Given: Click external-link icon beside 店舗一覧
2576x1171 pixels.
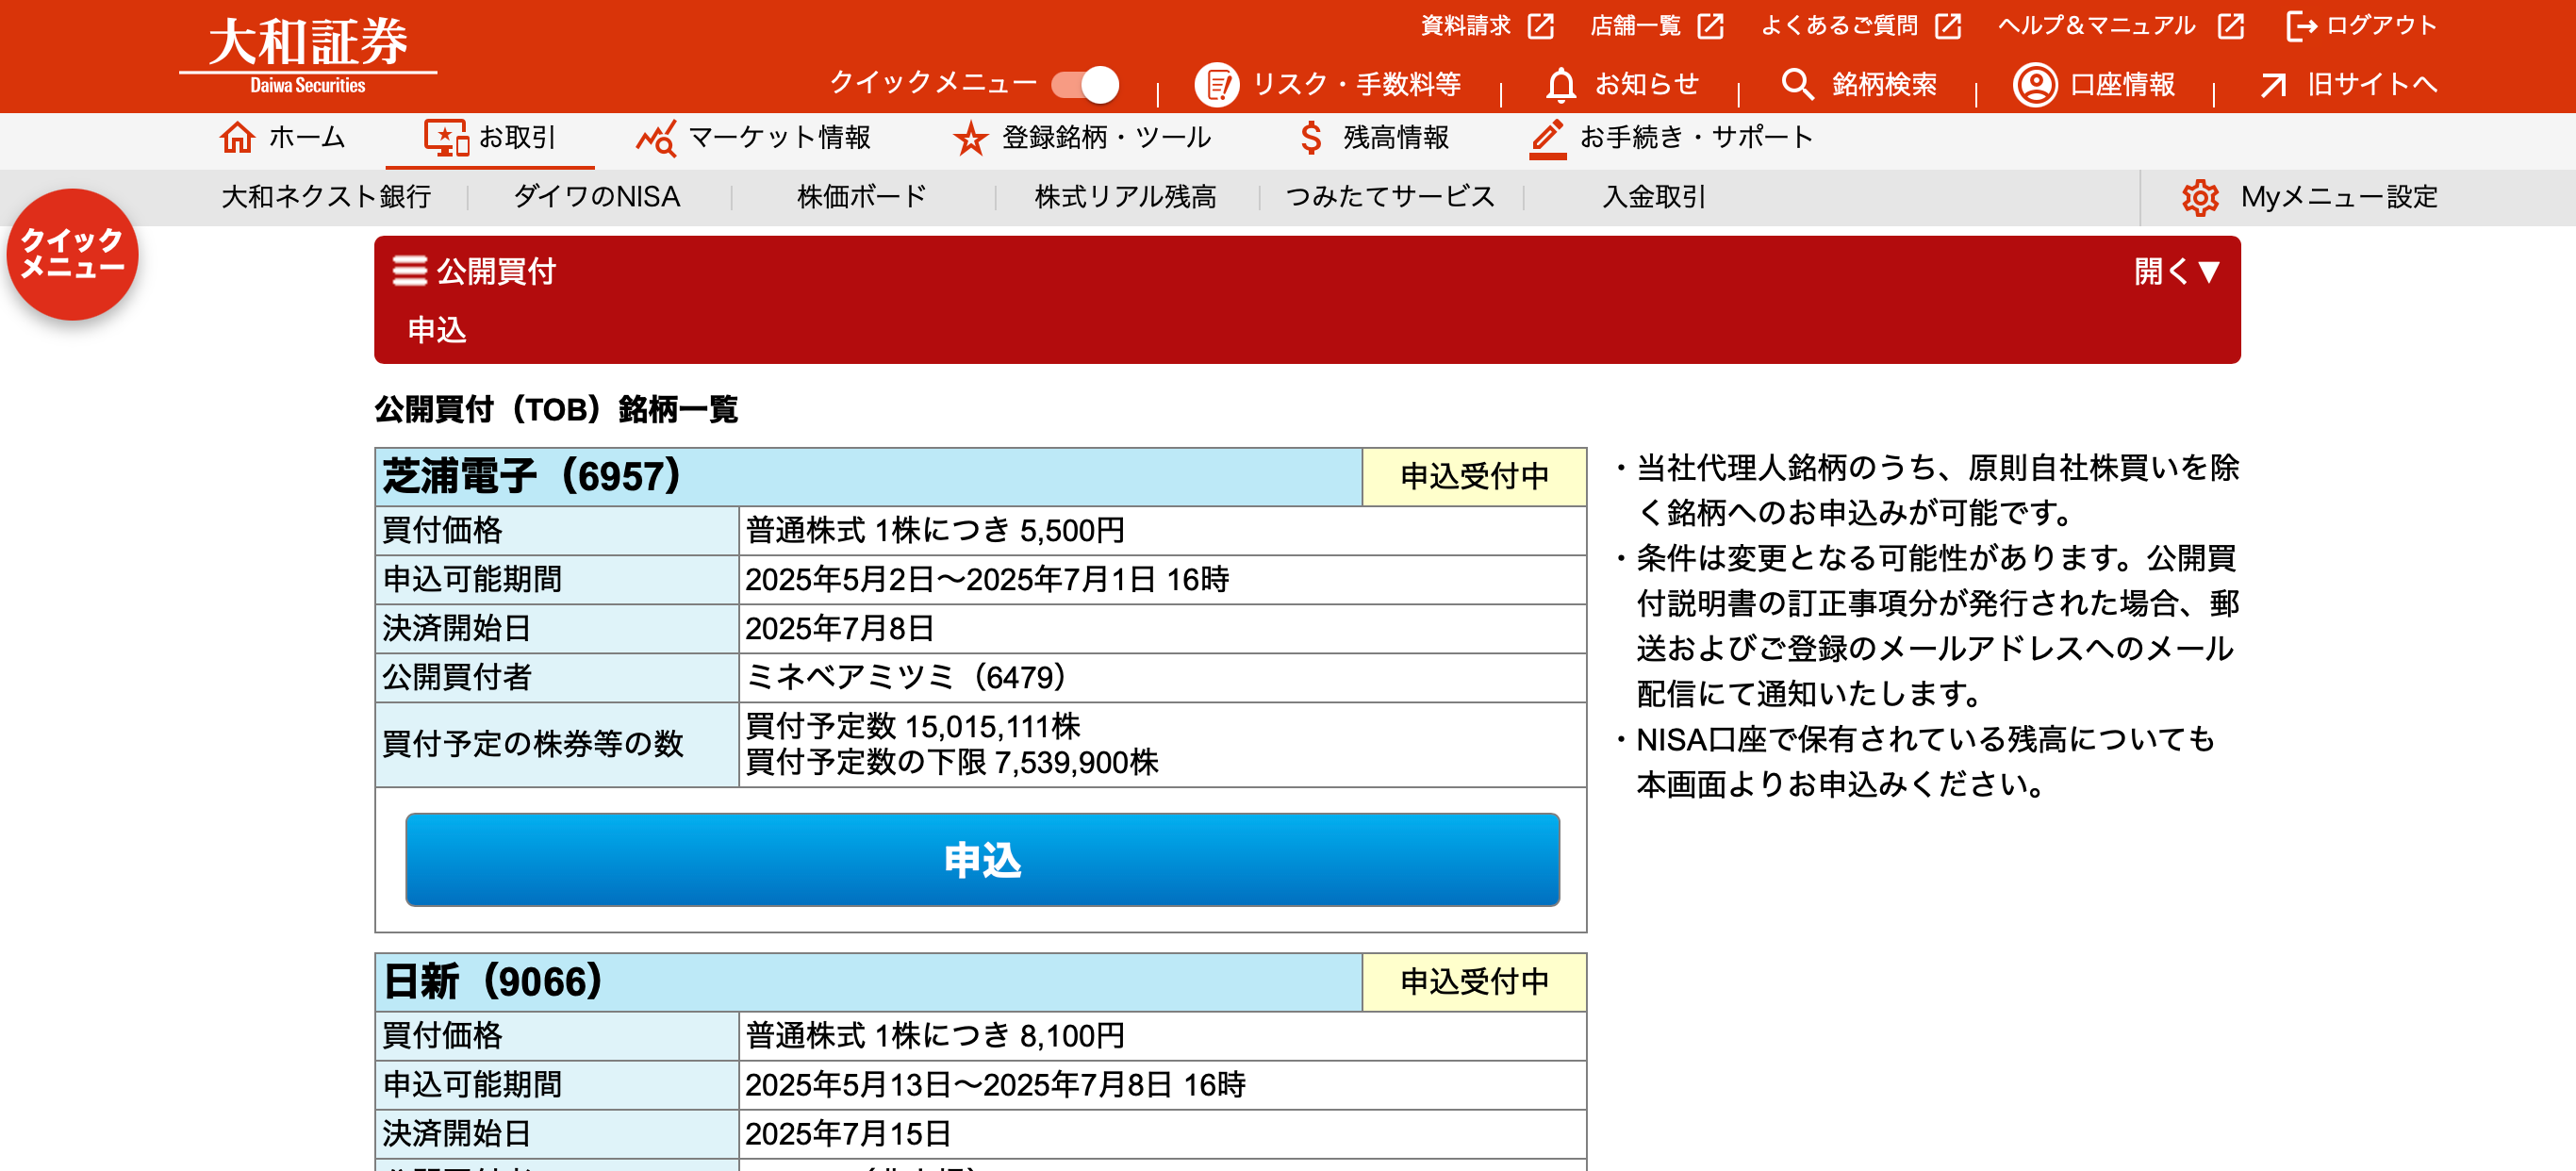Looking at the screenshot, I should tap(1711, 26).
